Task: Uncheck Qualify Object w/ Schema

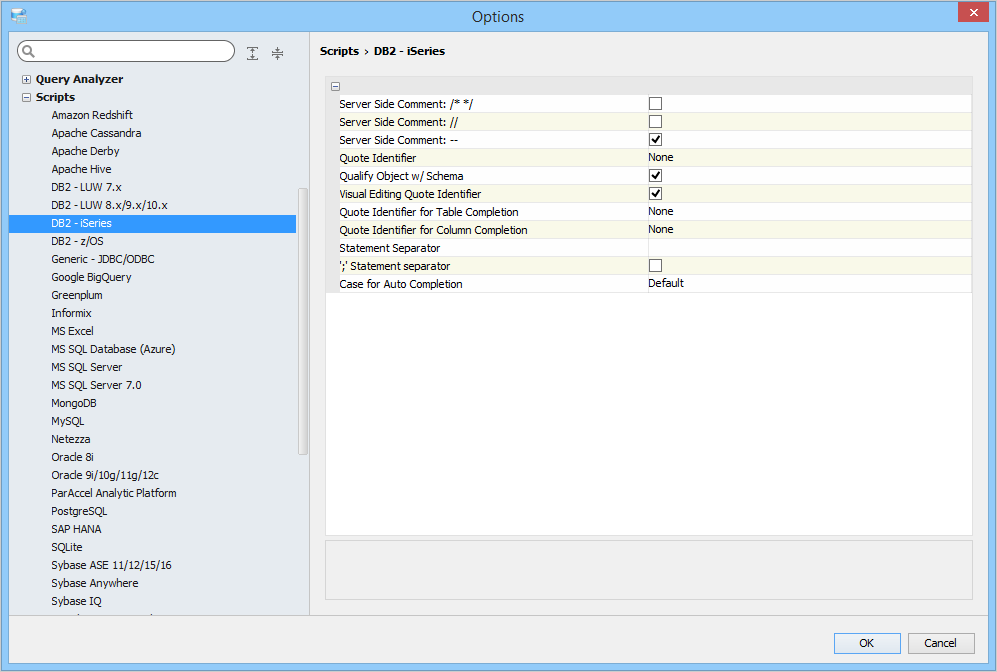Action: coord(655,175)
